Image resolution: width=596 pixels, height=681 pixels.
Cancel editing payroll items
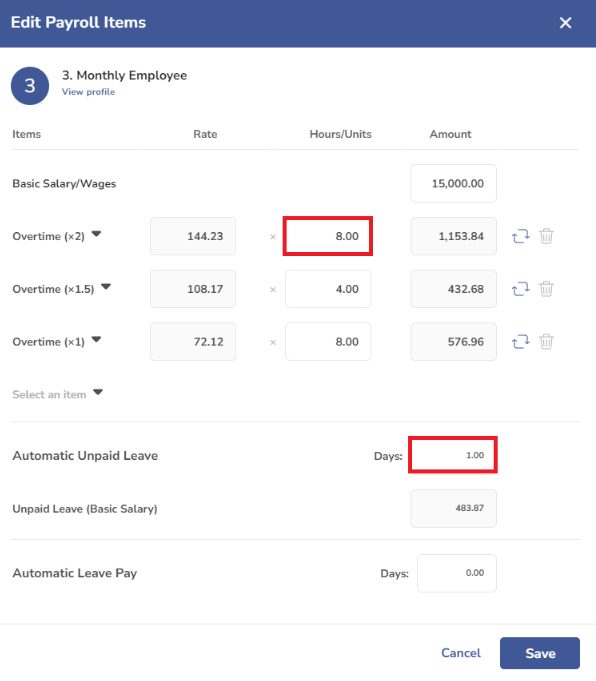click(461, 653)
